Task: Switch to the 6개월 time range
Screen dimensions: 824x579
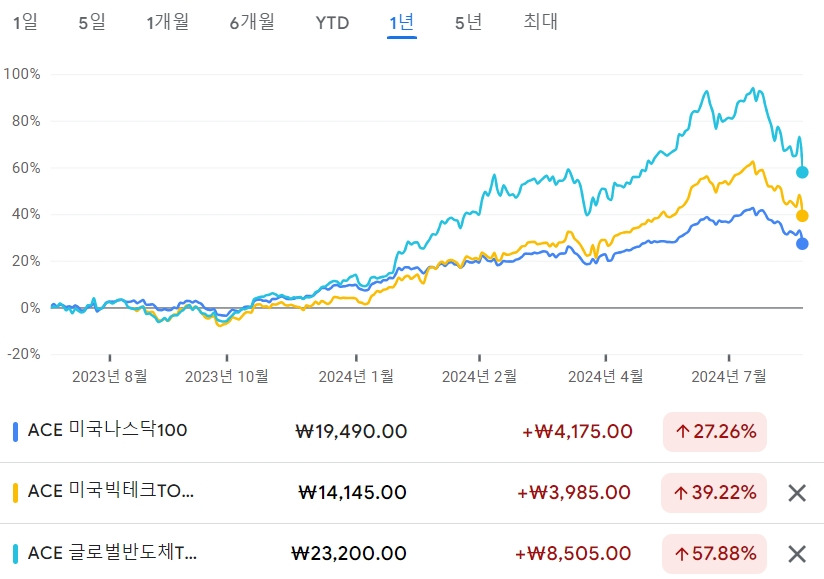Action: (x=252, y=21)
